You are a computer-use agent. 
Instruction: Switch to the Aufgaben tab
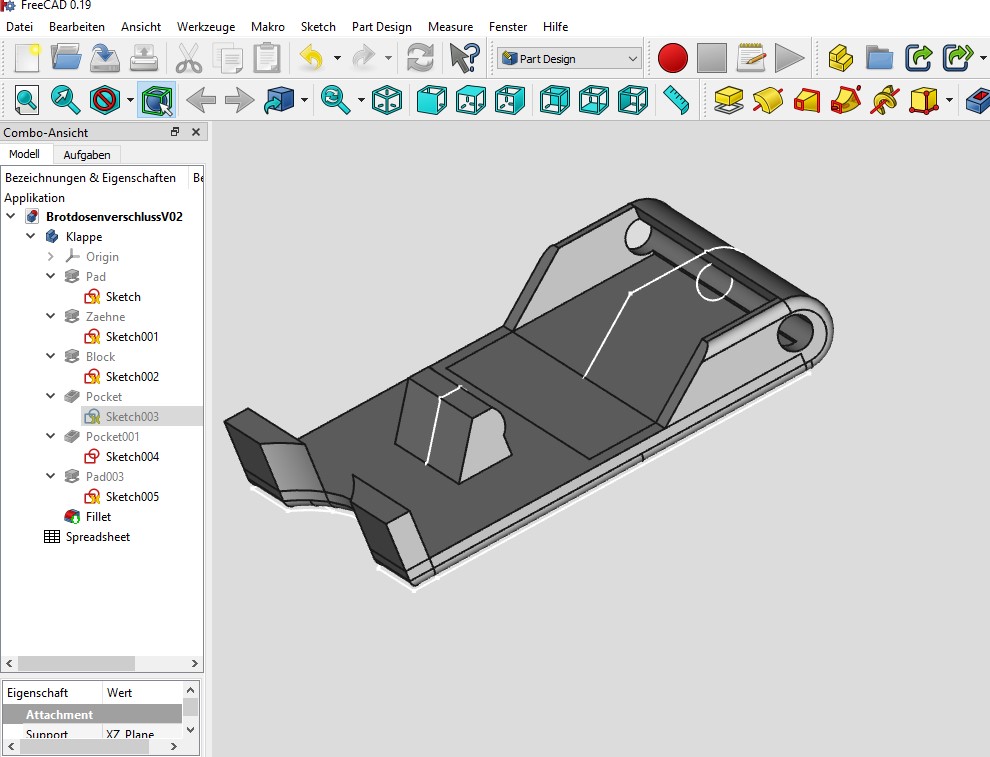87,155
